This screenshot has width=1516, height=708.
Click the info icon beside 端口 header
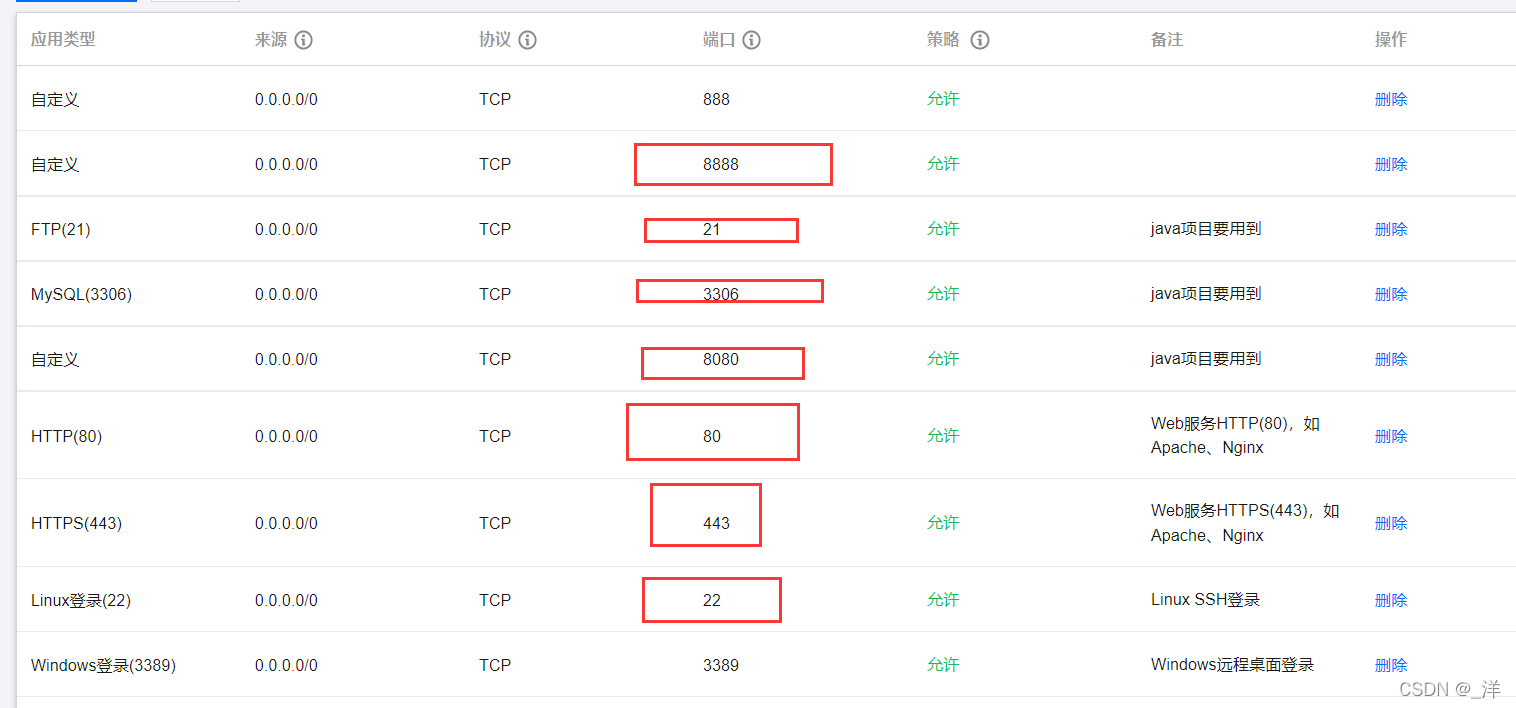pos(752,40)
